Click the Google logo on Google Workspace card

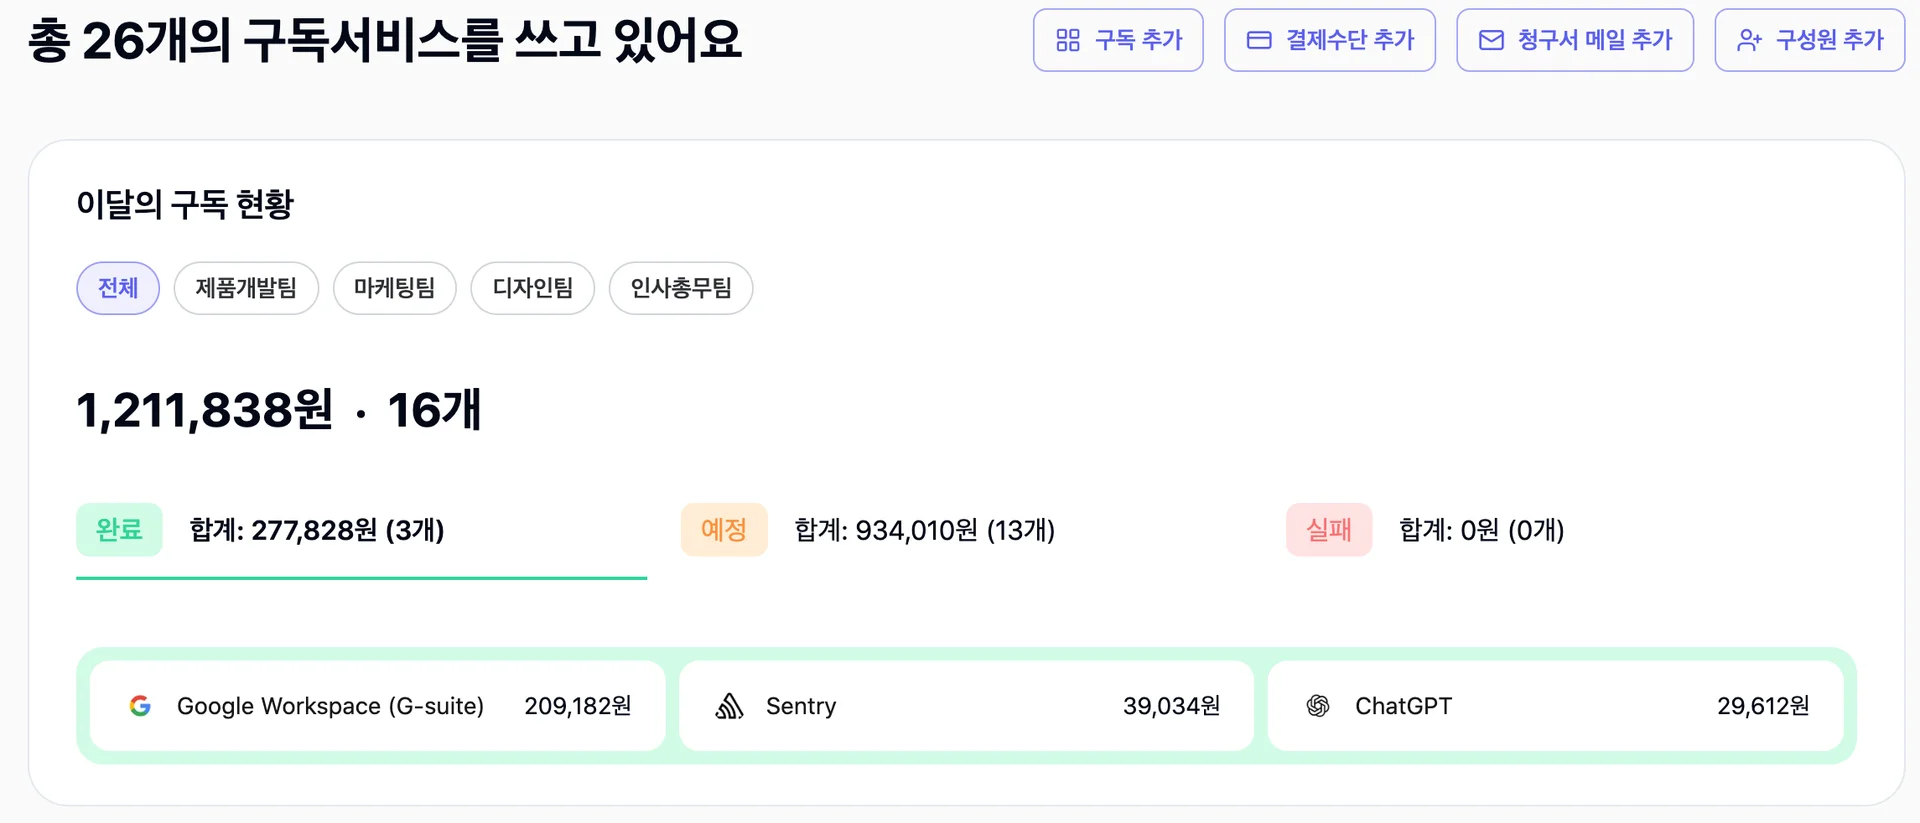click(x=140, y=705)
